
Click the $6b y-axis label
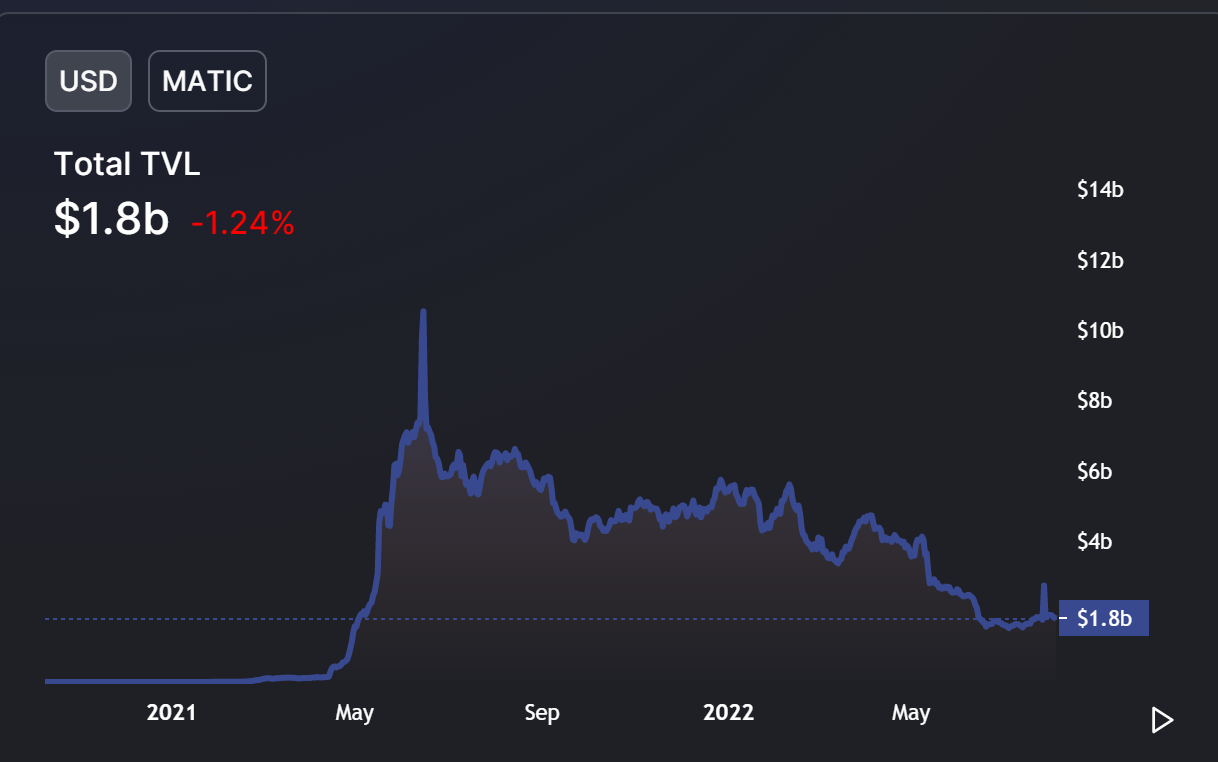coord(1094,471)
